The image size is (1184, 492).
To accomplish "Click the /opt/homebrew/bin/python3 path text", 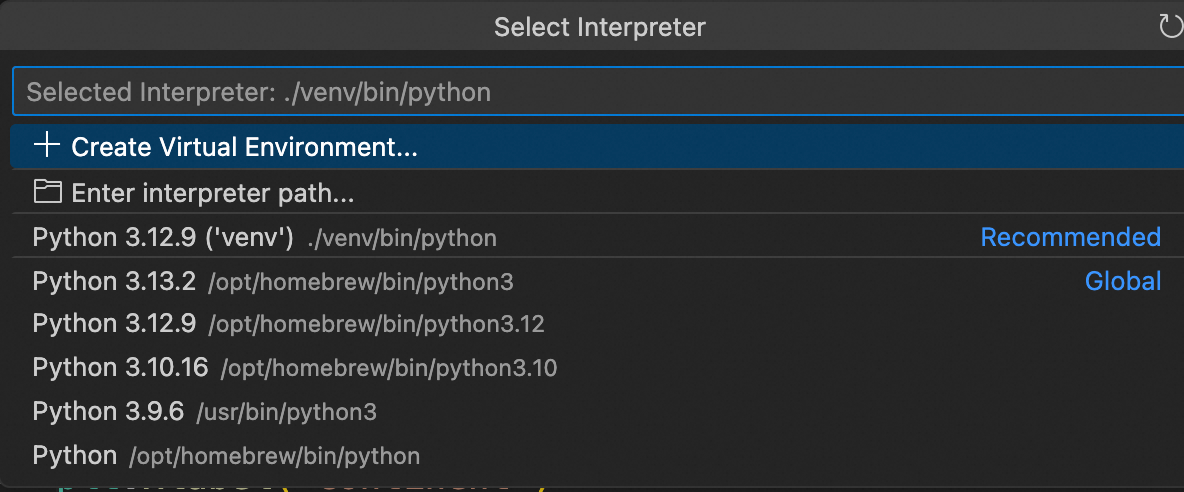I will tap(361, 282).
